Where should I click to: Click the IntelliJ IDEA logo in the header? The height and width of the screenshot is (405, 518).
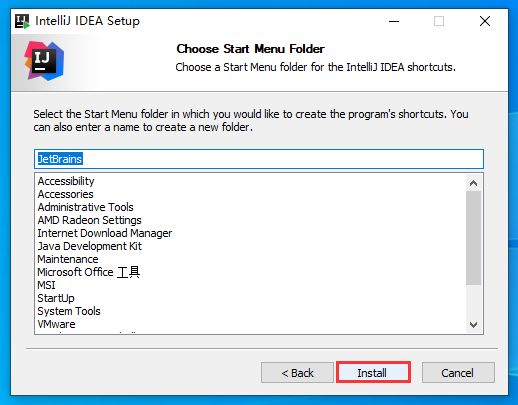[44, 61]
